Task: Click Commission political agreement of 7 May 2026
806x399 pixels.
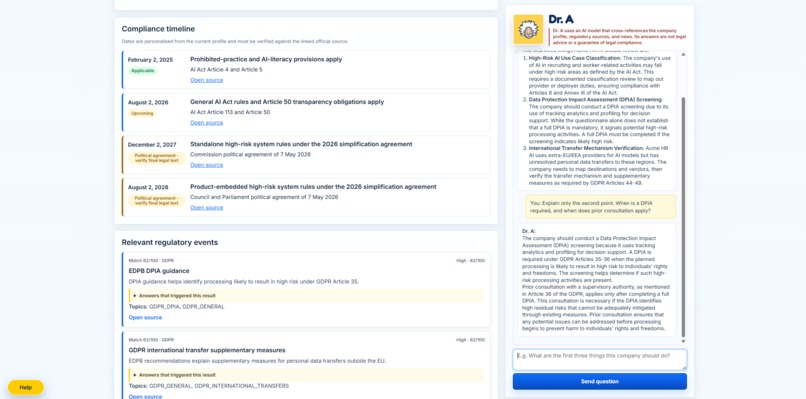Action: 250,154
